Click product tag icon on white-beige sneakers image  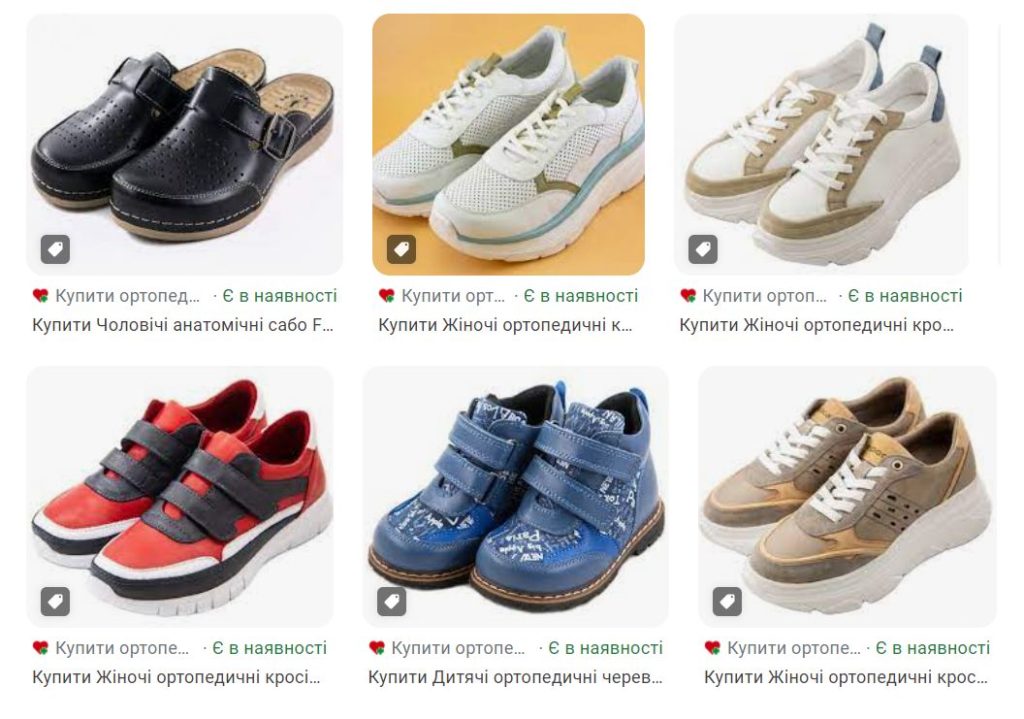pyautogui.click(x=703, y=249)
